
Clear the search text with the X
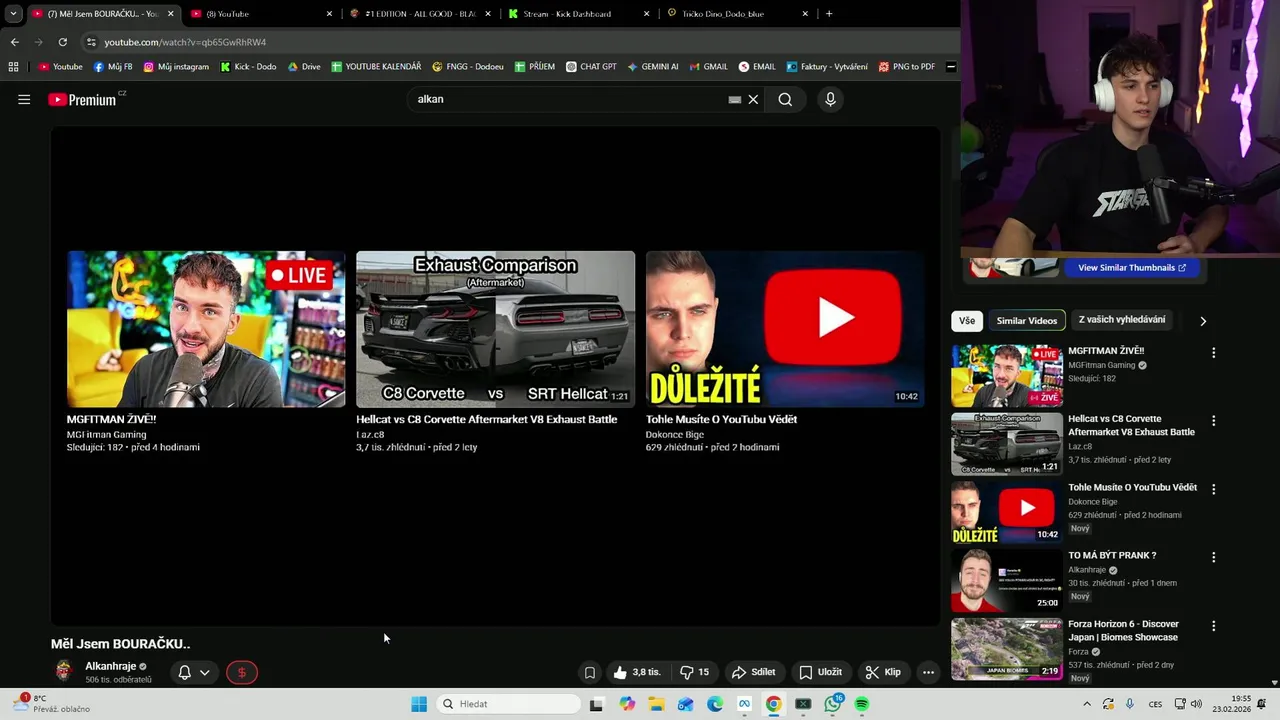coord(753,99)
